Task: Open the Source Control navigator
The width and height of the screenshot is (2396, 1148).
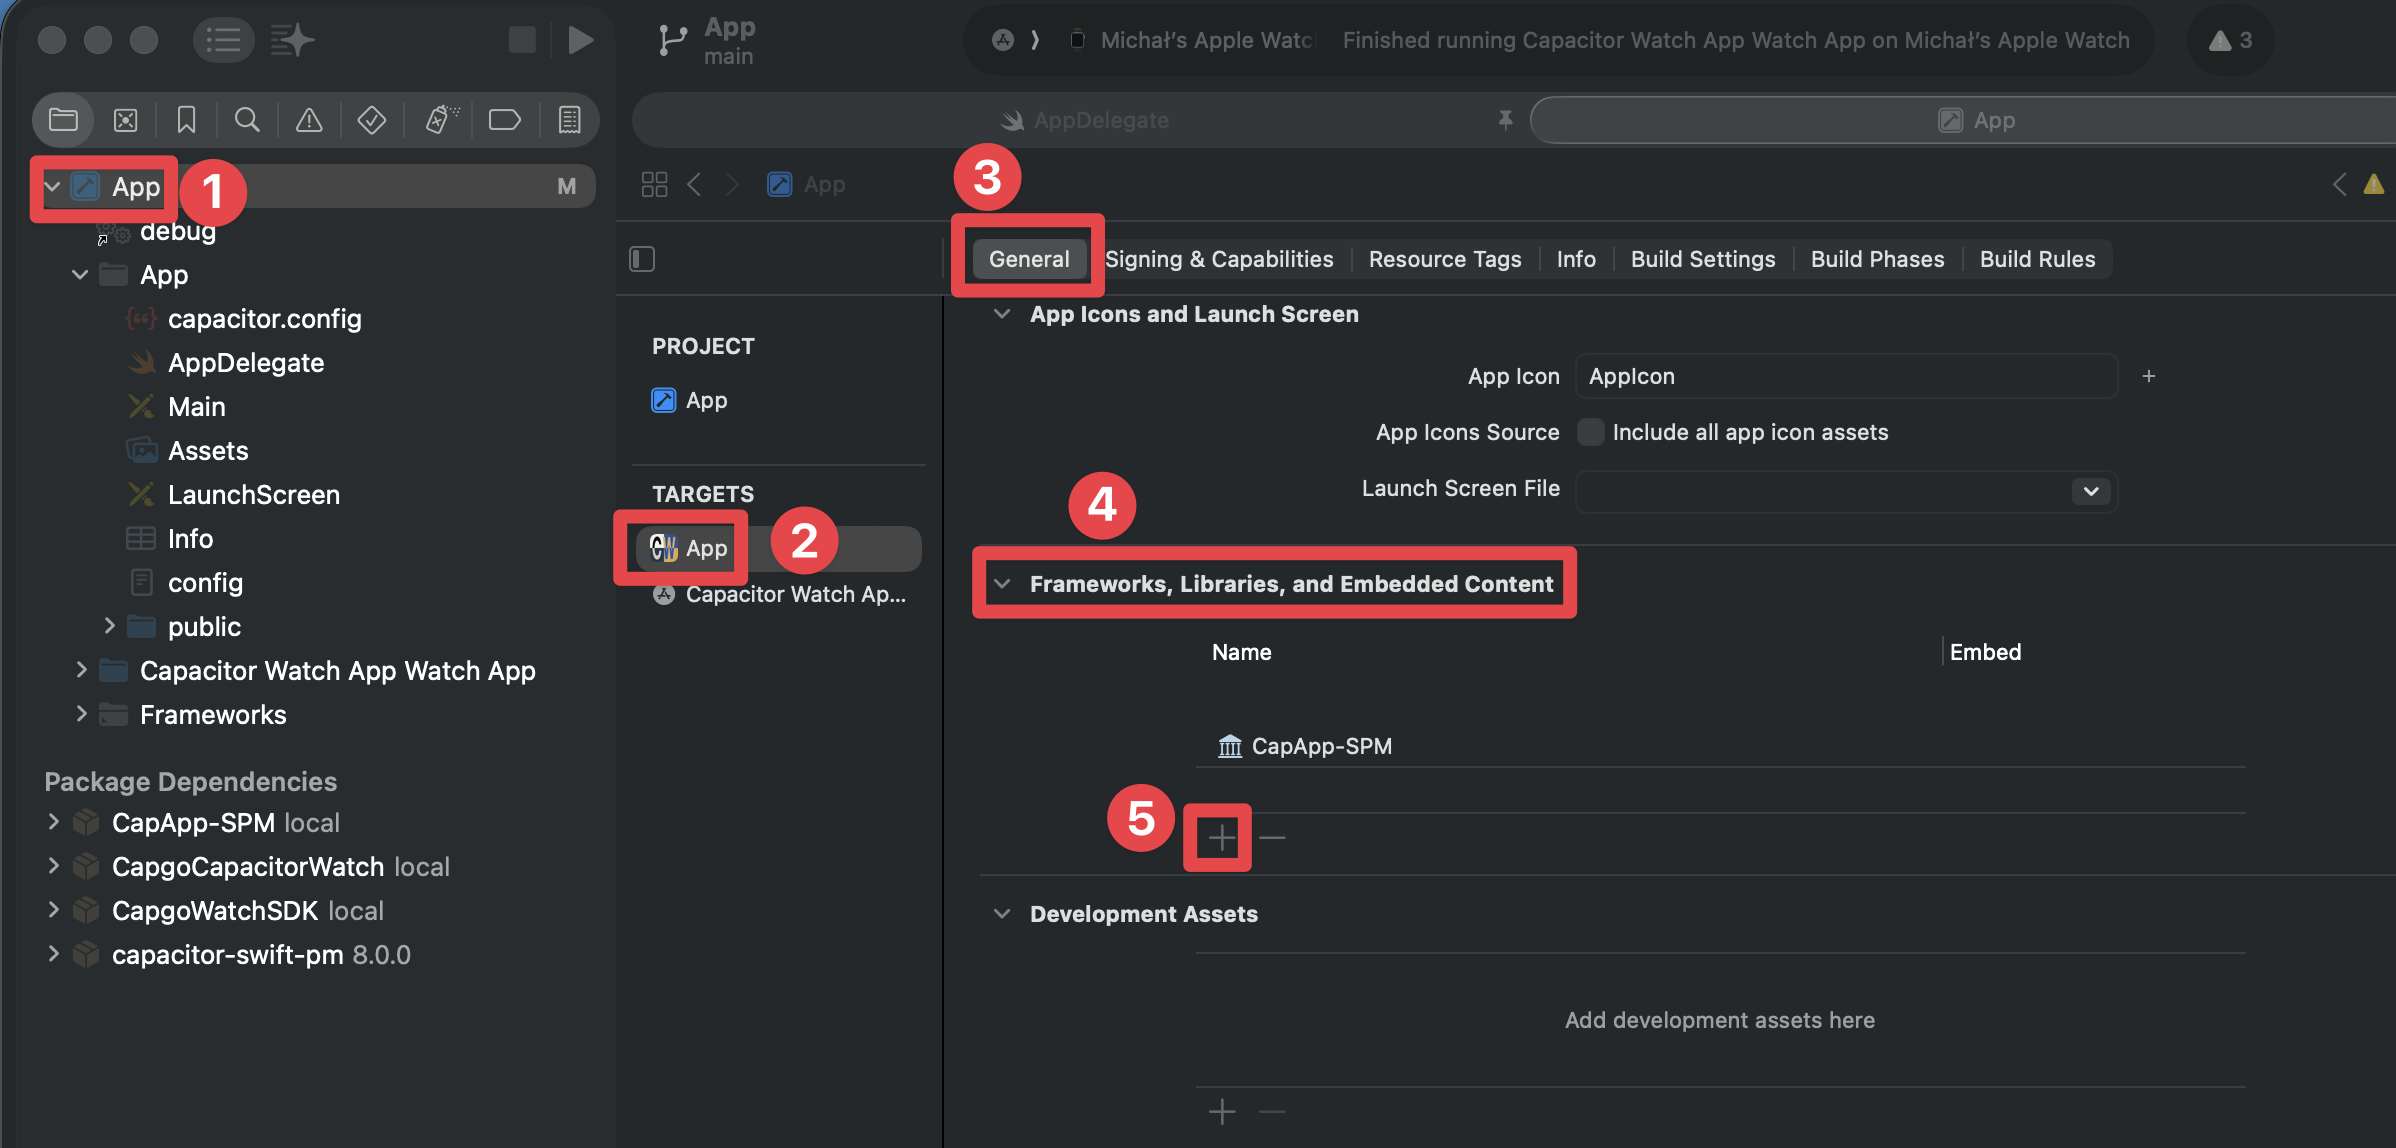Action: tap(125, 120)
